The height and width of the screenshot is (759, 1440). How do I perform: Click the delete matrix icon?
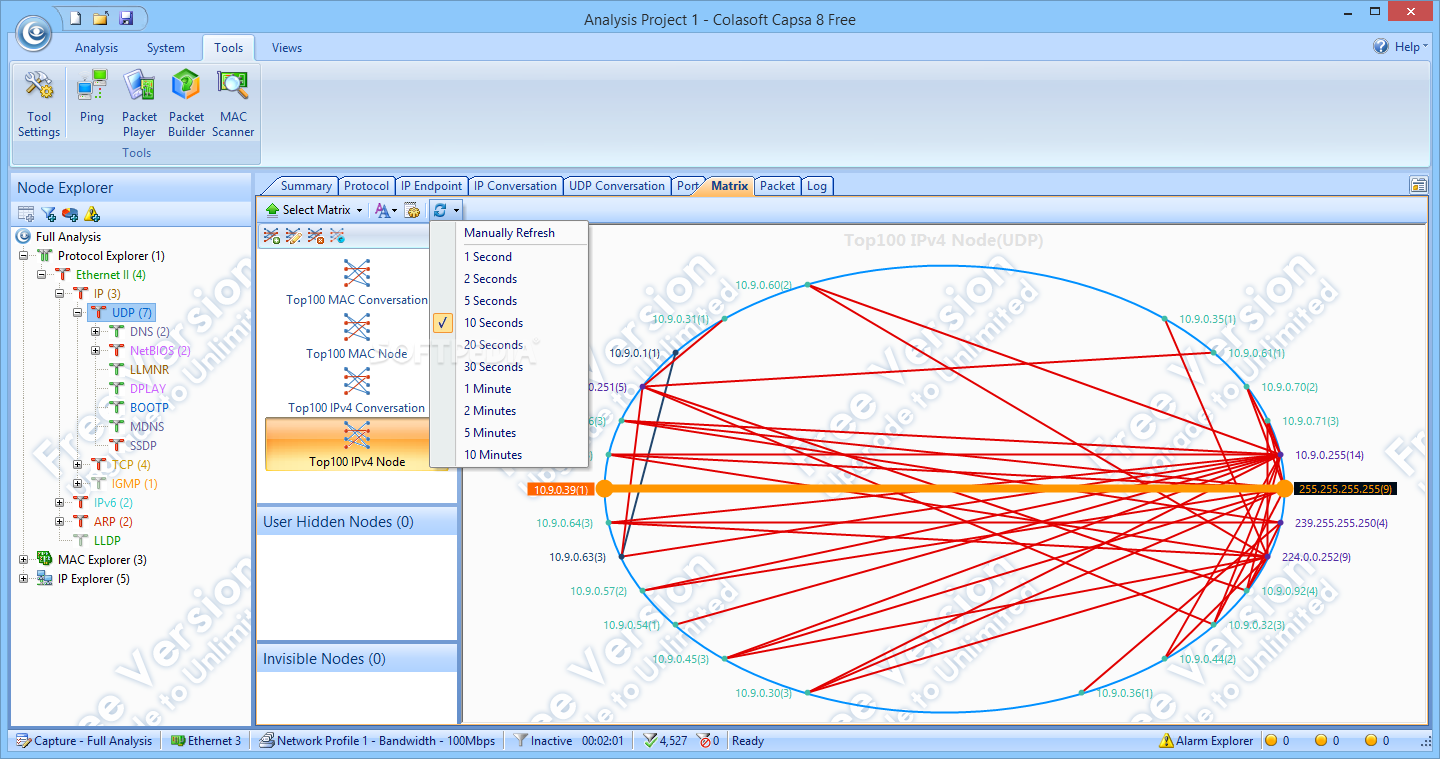[x=315, y=236]
